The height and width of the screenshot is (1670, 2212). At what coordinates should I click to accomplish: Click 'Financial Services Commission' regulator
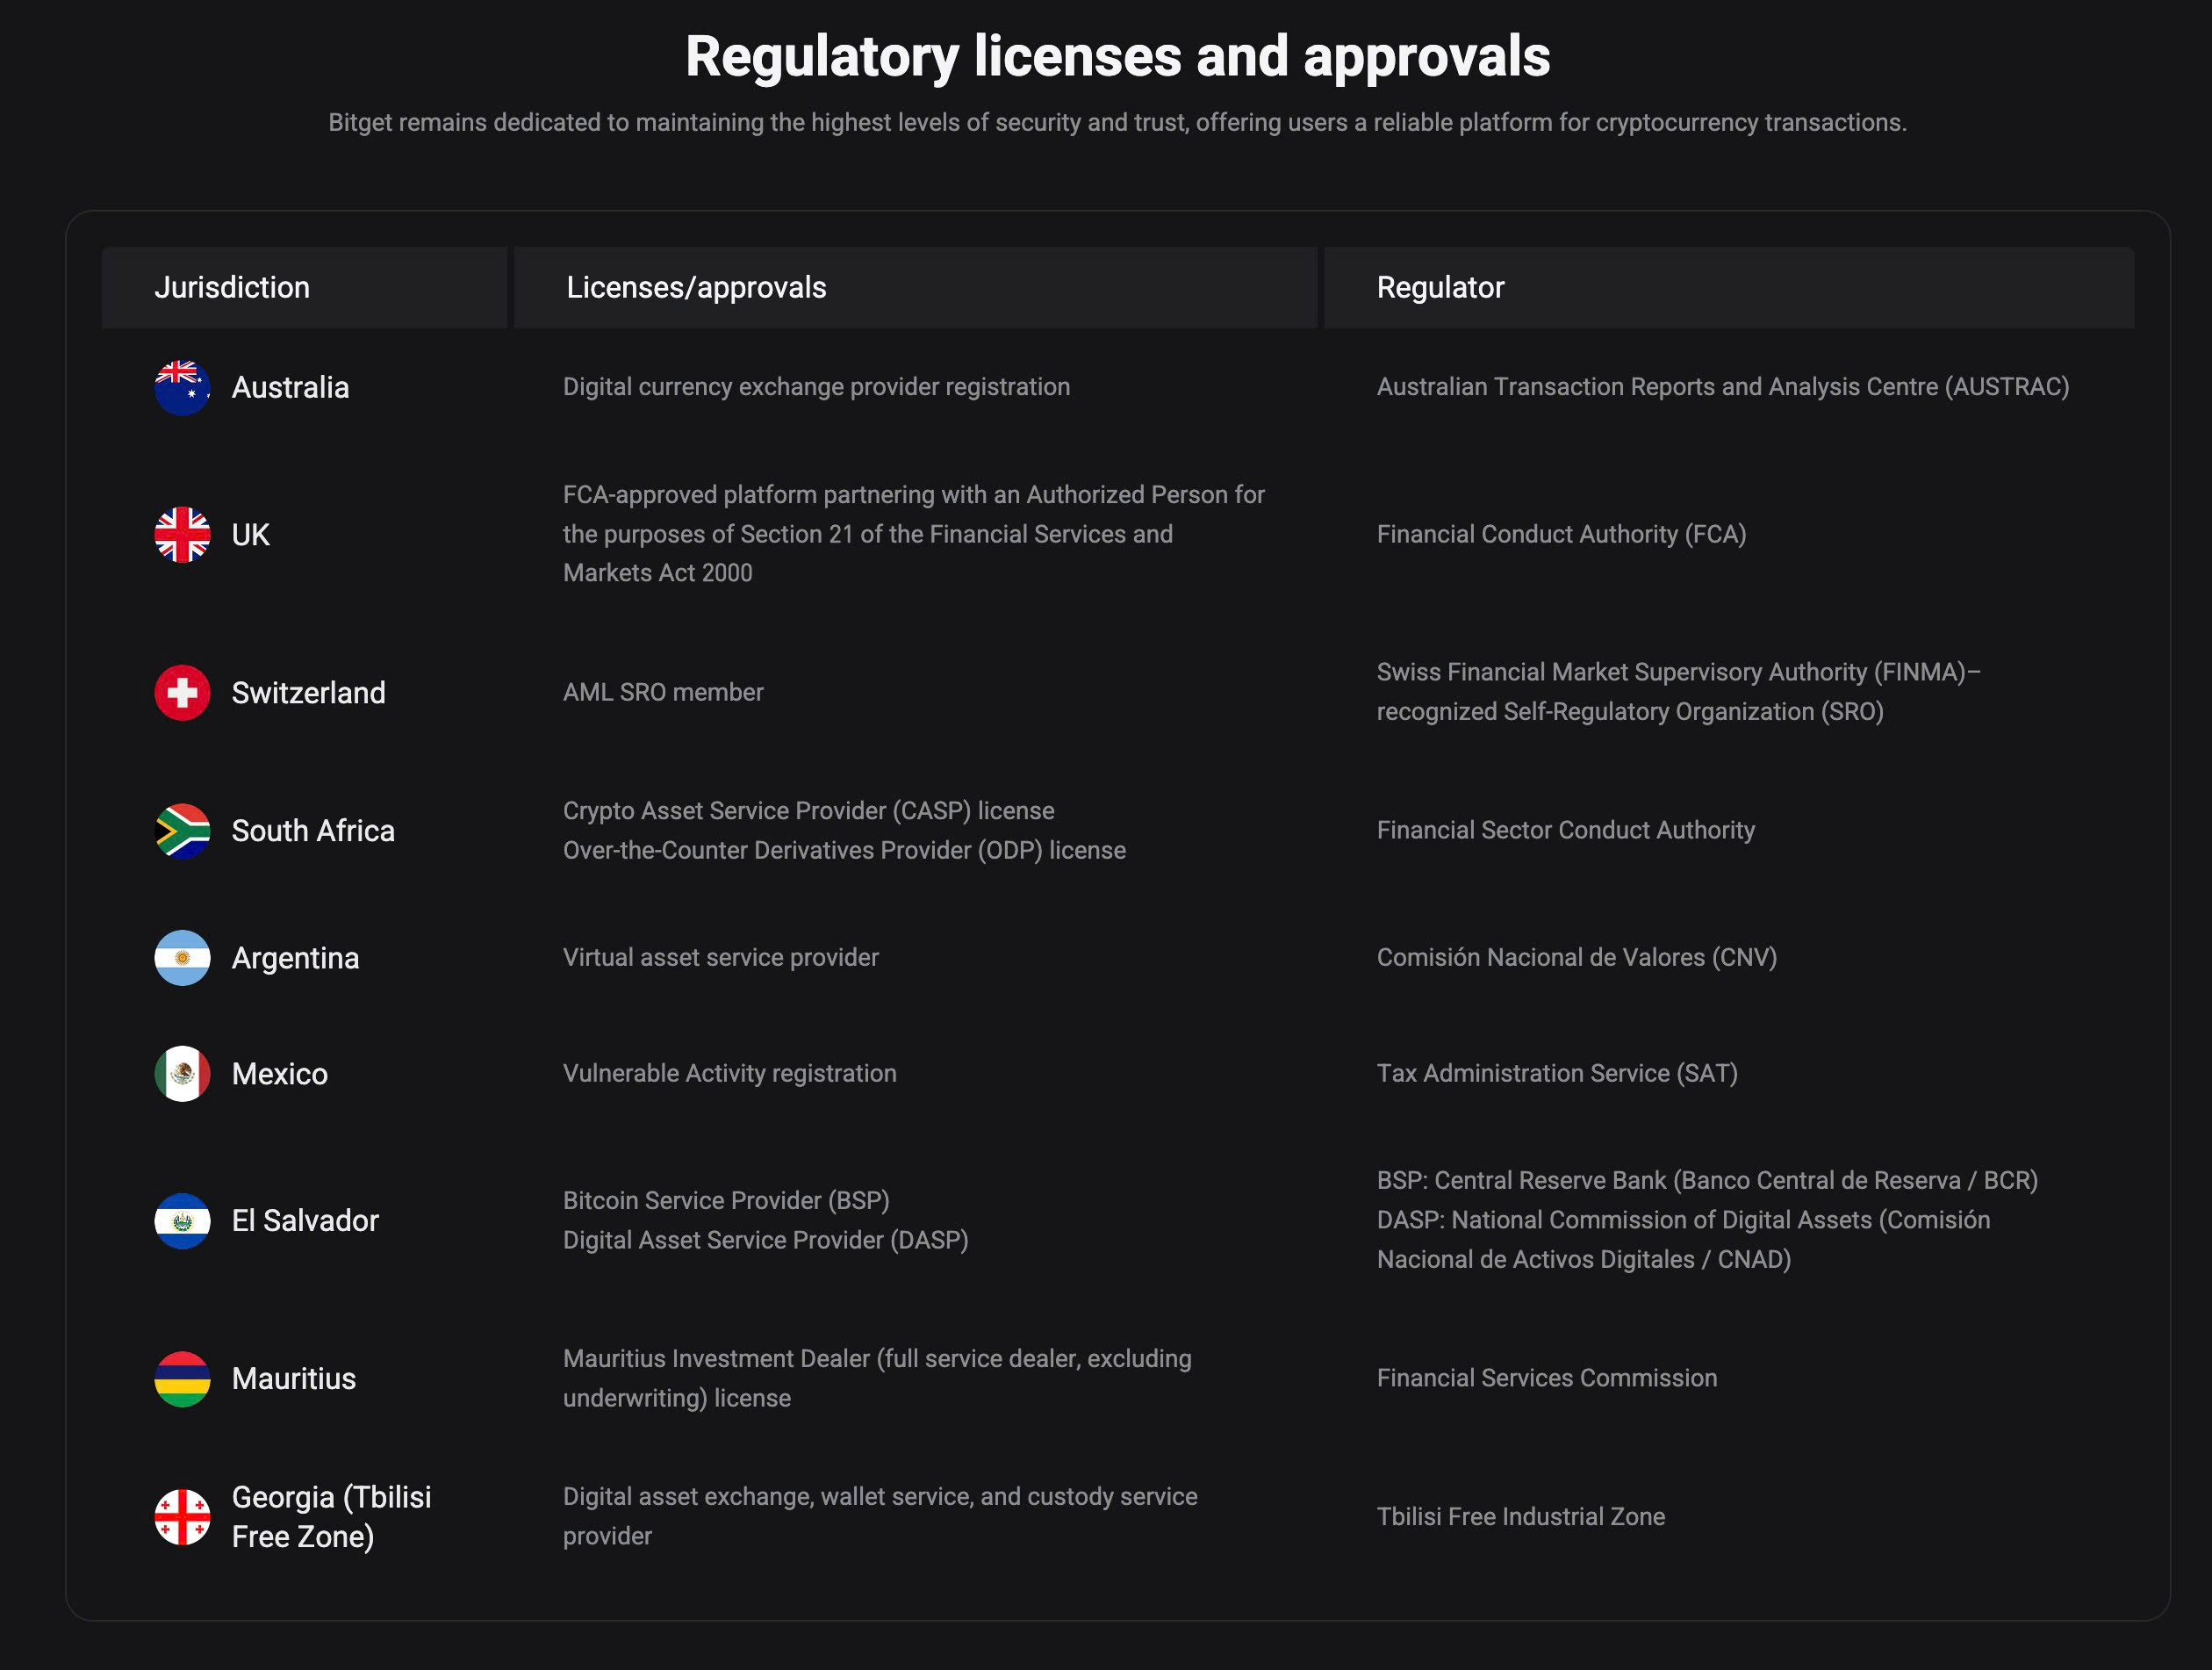click(x=1546, y=1379)
